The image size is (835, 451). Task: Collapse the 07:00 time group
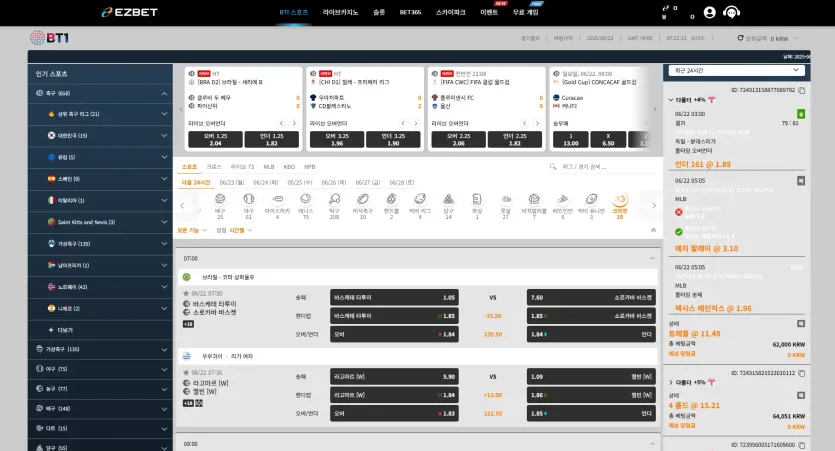(652, 258)
